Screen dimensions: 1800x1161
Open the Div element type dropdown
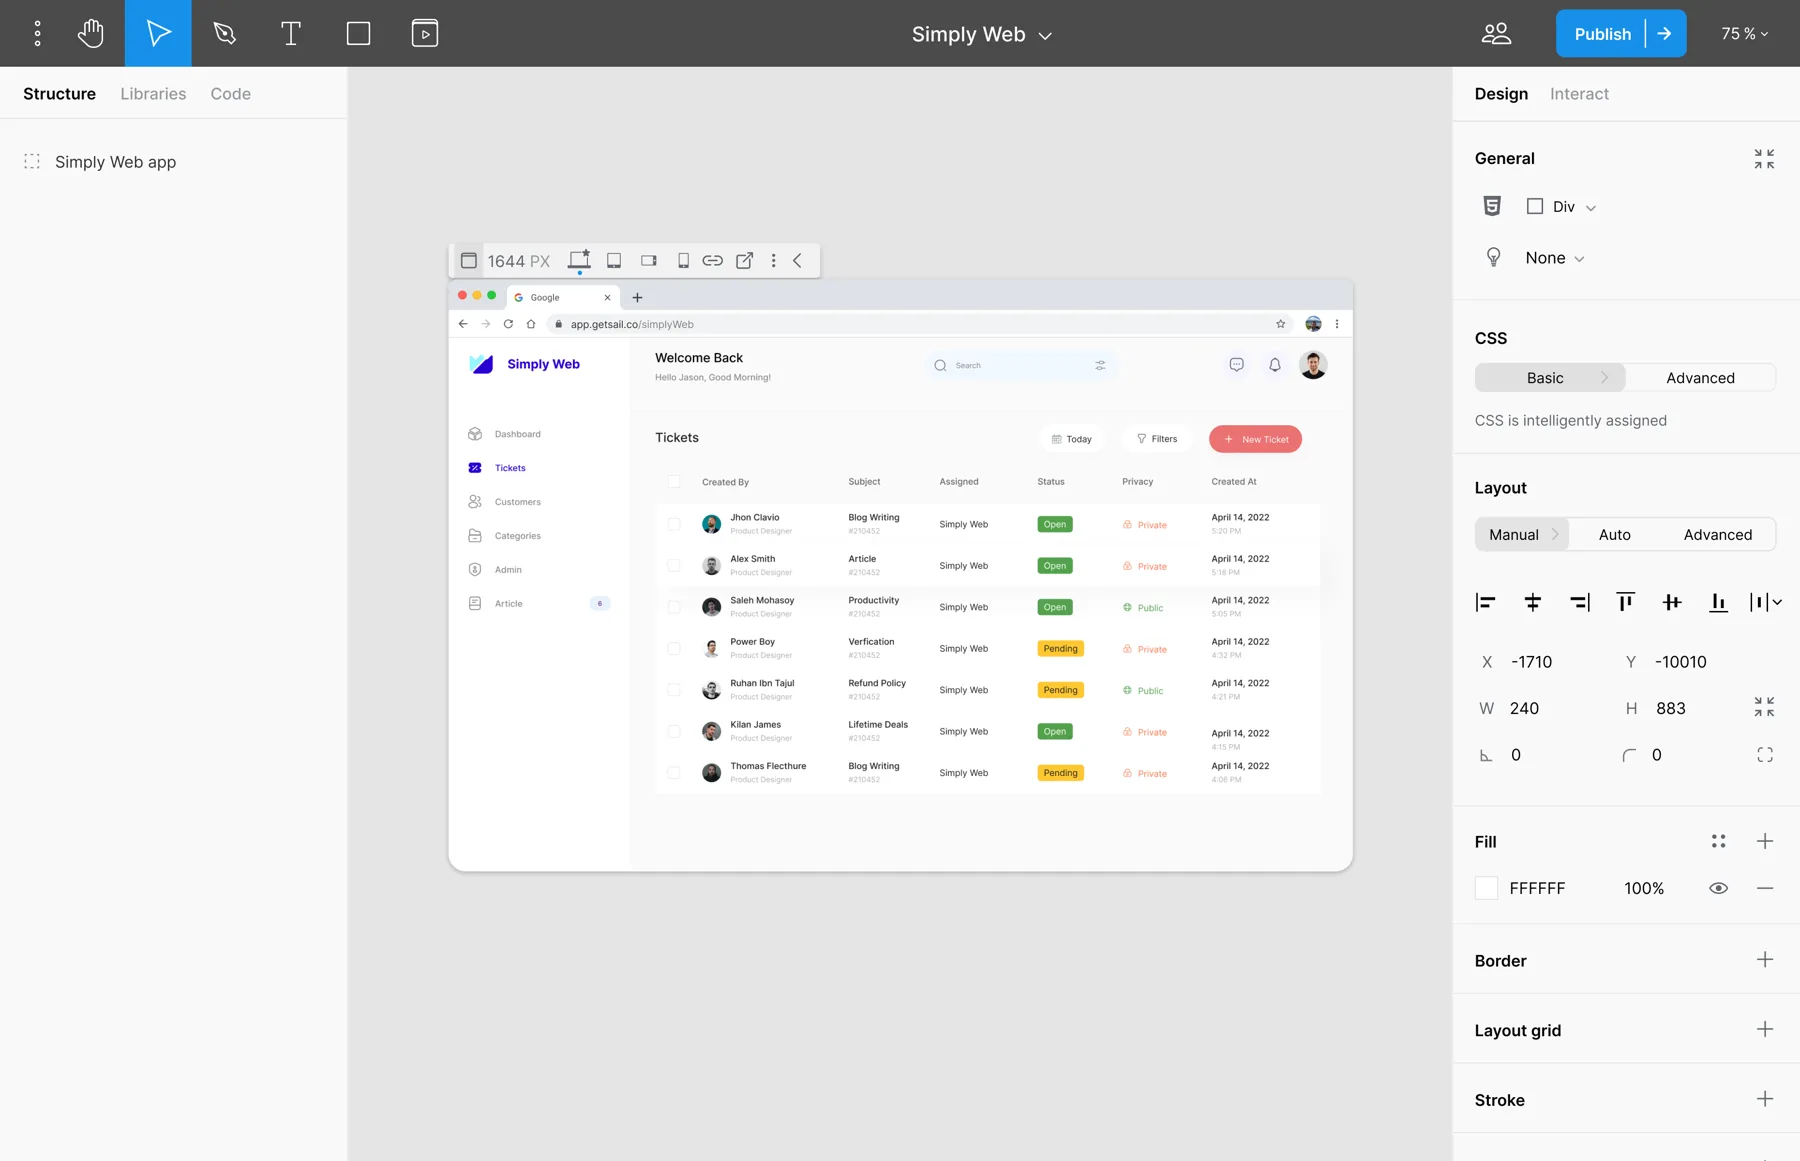[1562, 207]
